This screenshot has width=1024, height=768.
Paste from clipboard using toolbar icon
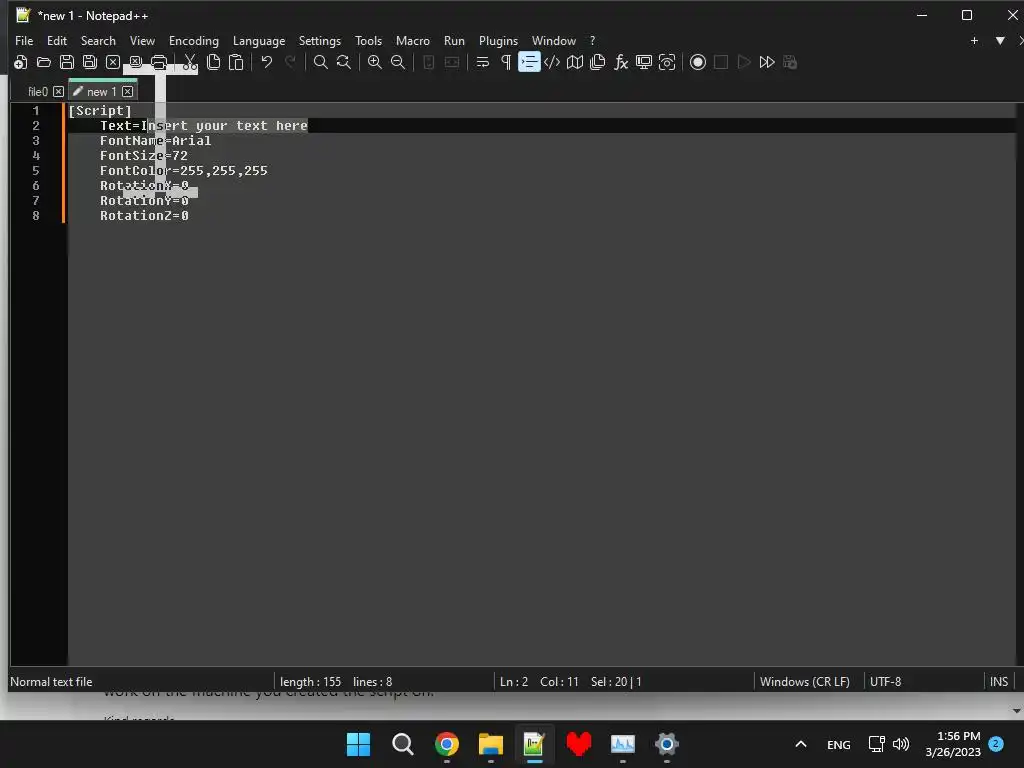pyautogui.click(x=236, y=62)
